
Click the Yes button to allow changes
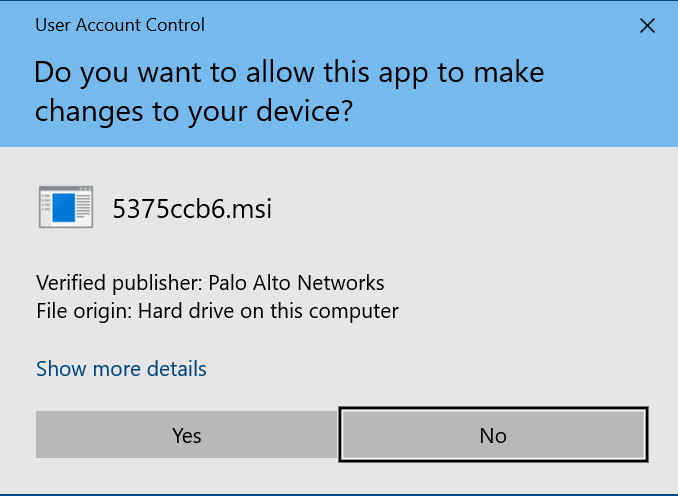click(x=187, y=435)
